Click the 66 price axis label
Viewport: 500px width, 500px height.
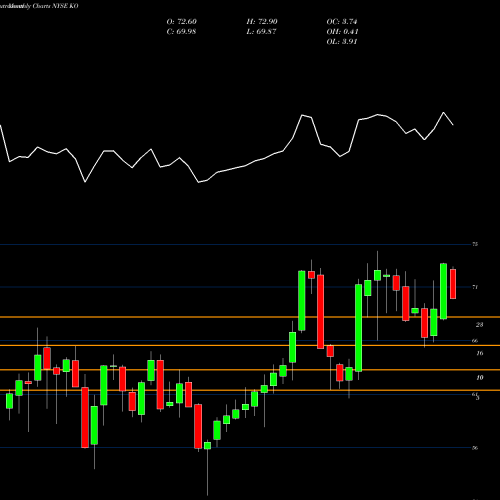point(475,341)
